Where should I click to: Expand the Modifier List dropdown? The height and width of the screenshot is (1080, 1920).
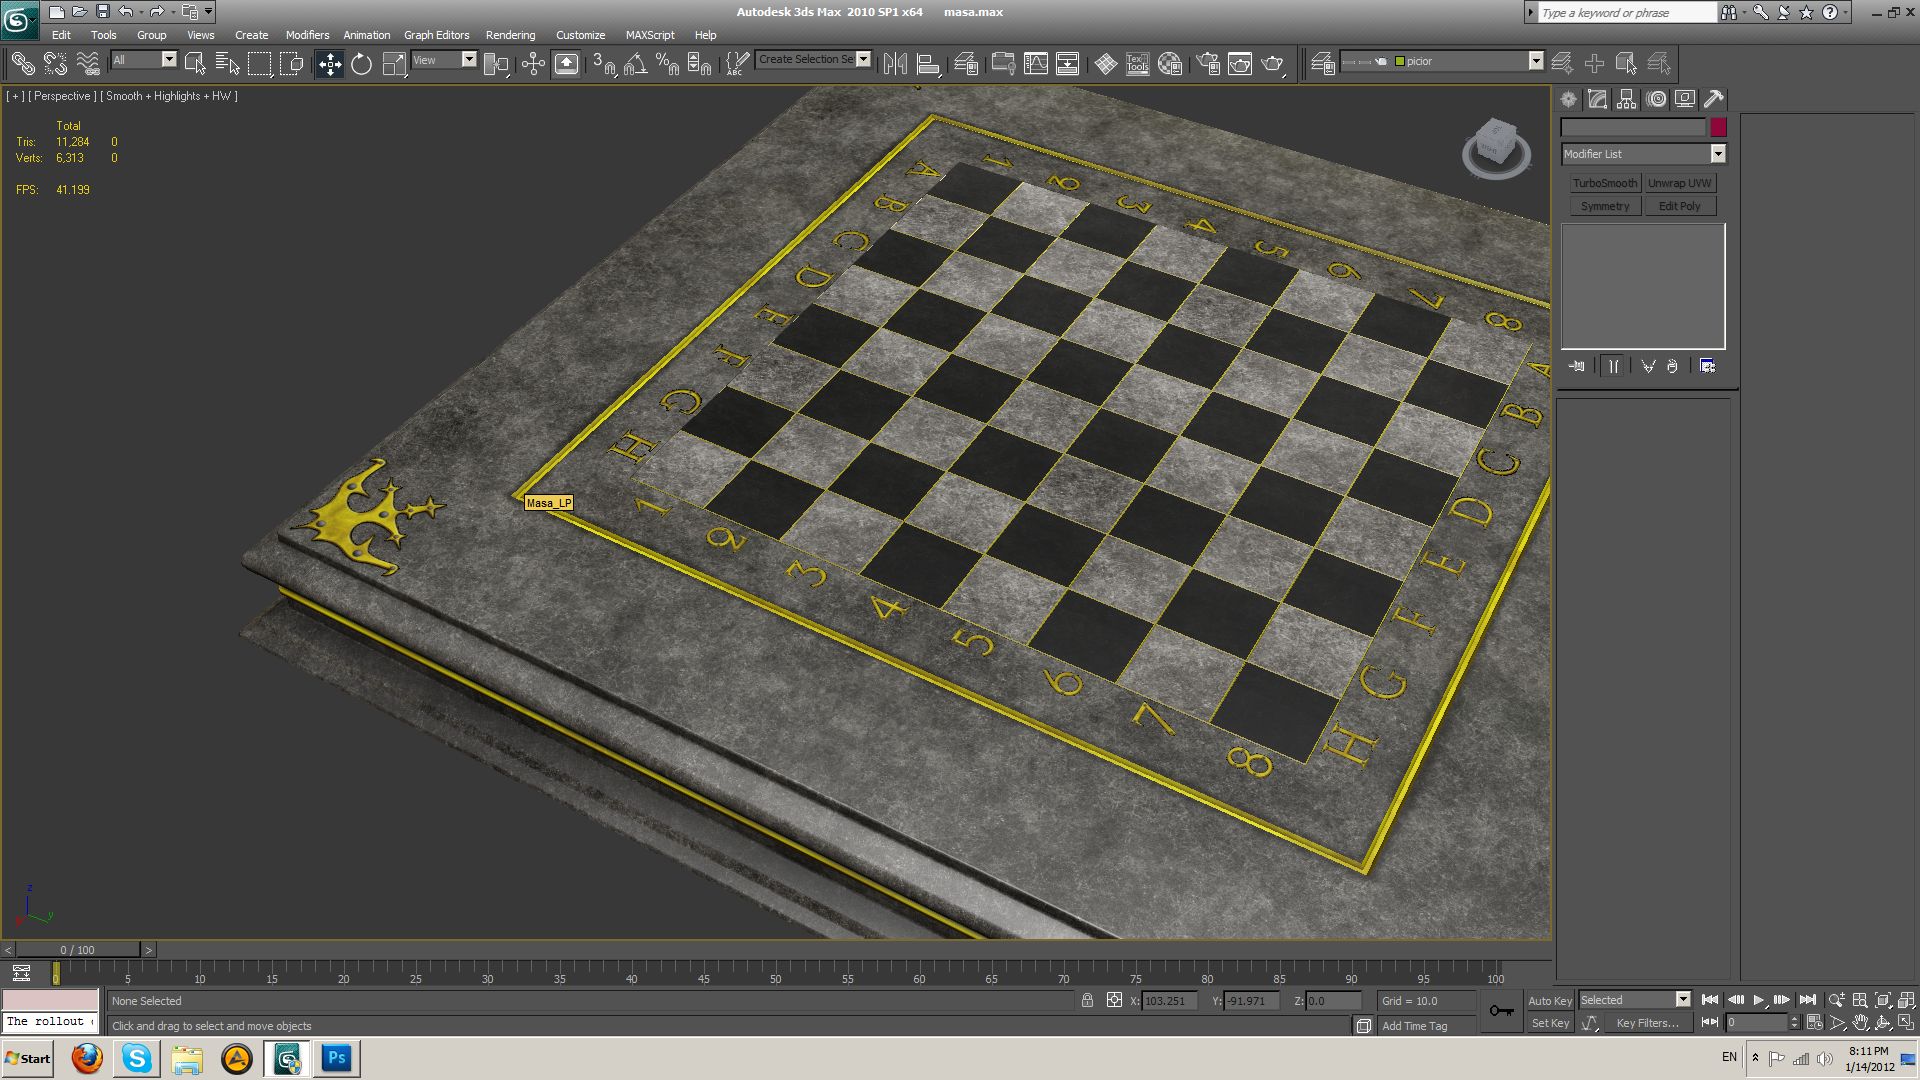(1717, 154)
